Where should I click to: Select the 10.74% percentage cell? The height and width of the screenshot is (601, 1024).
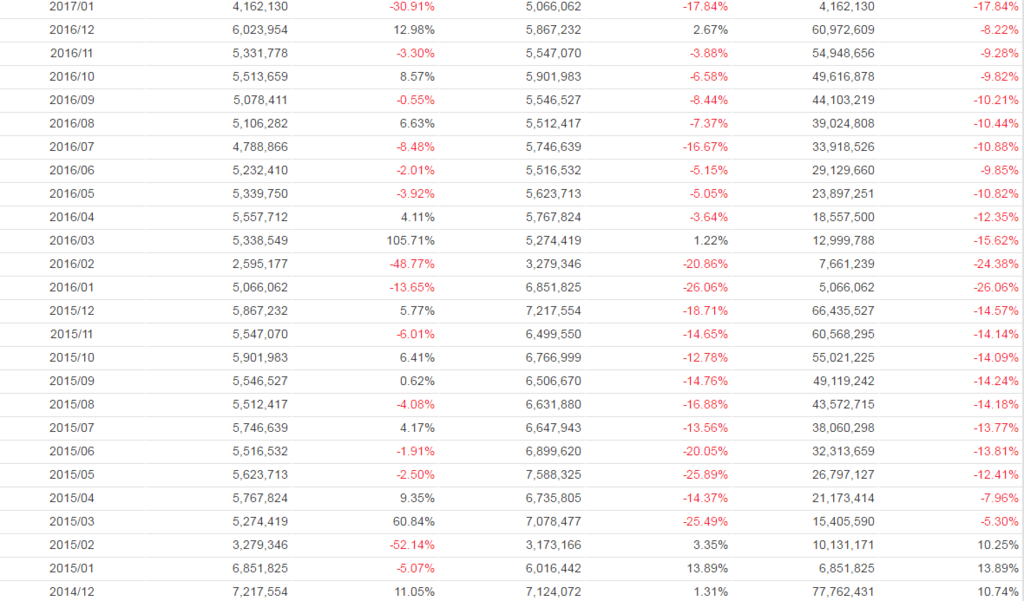click(996, 592)
